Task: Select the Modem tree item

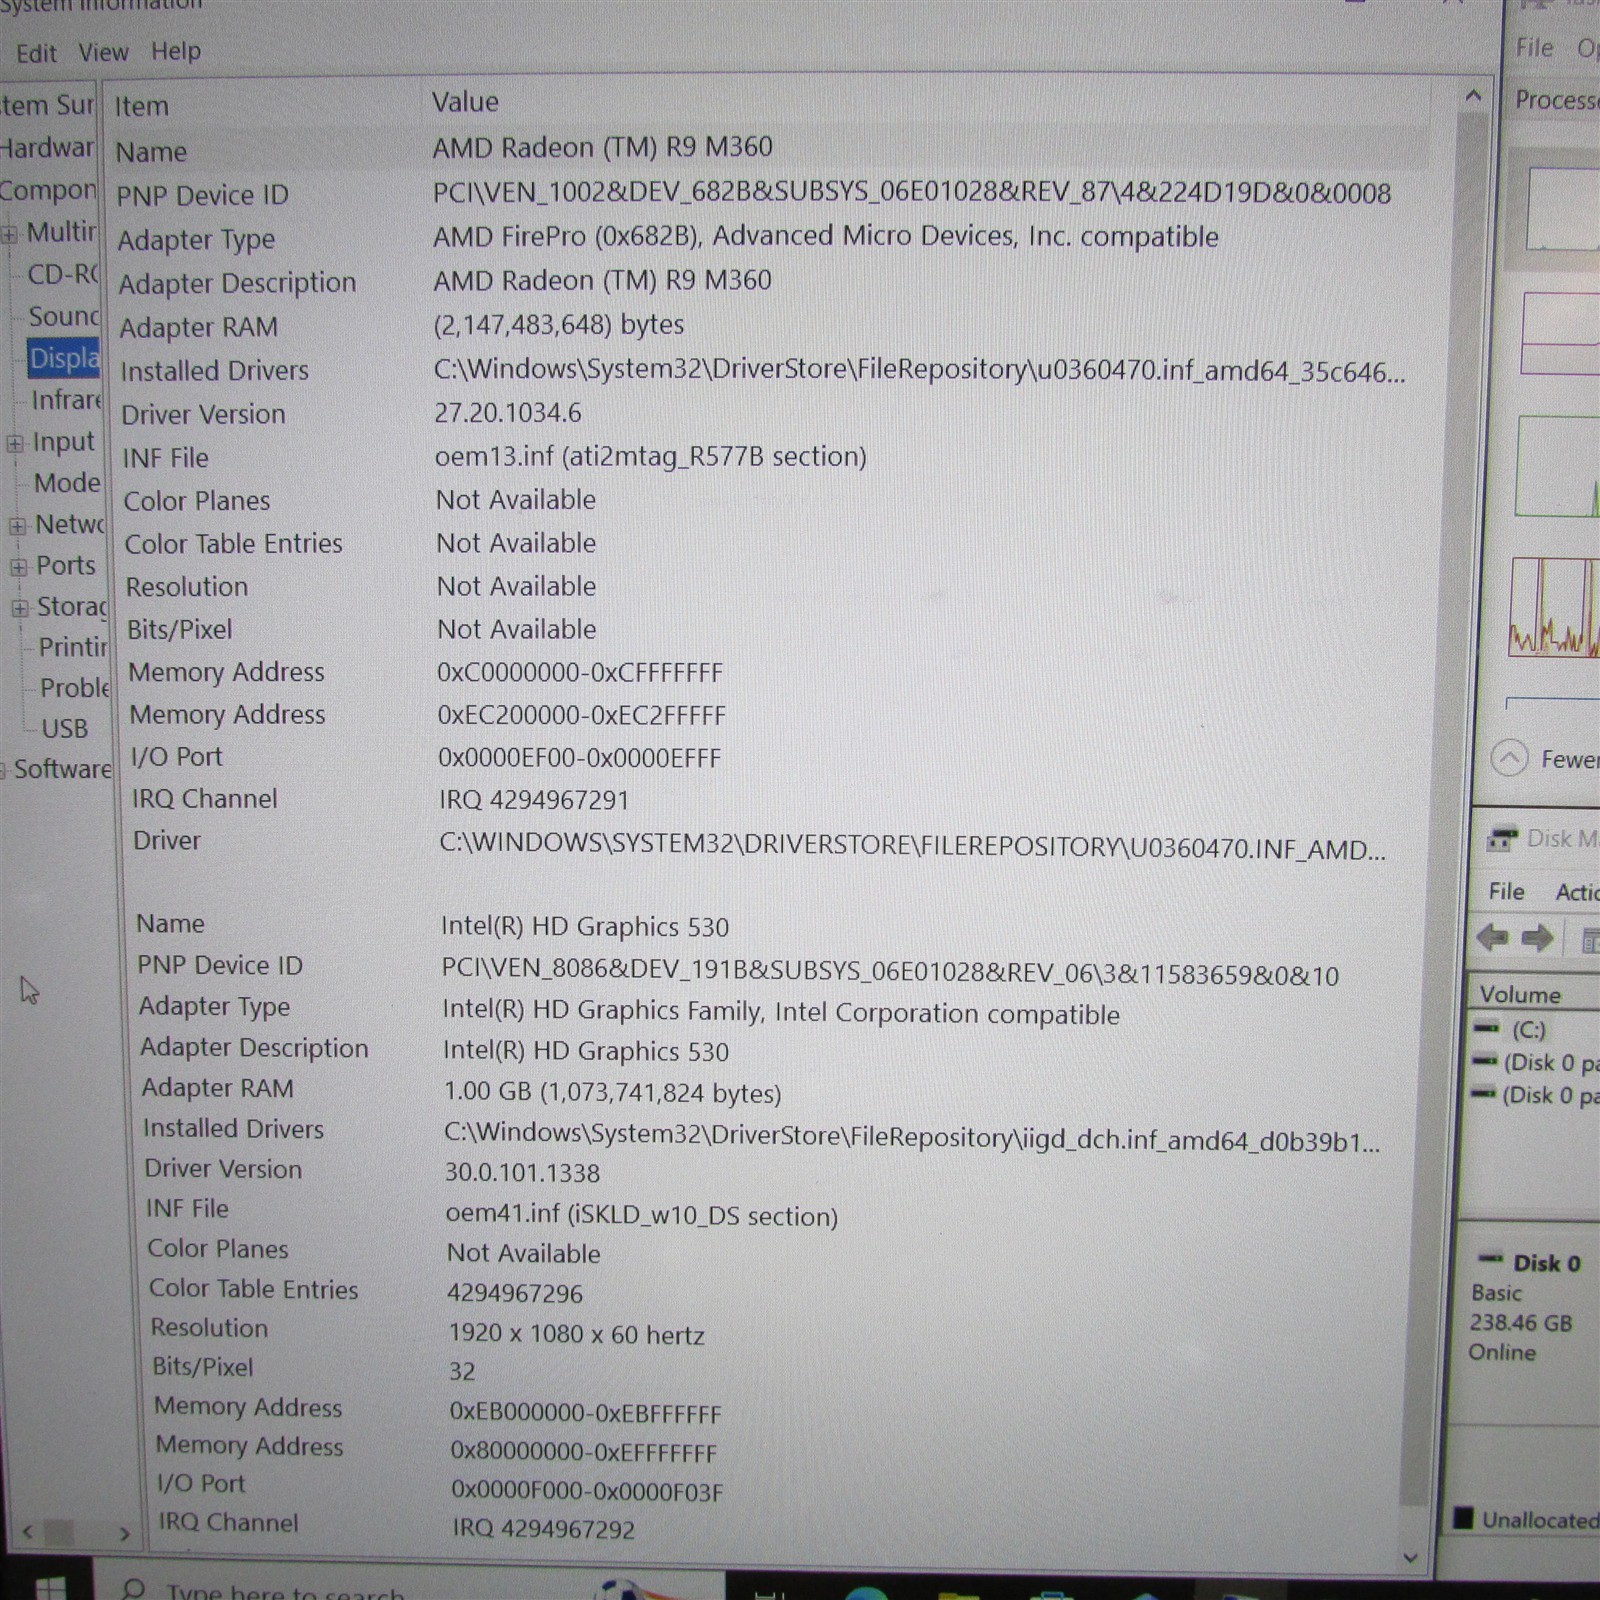Action: click(x=67, y=483)
